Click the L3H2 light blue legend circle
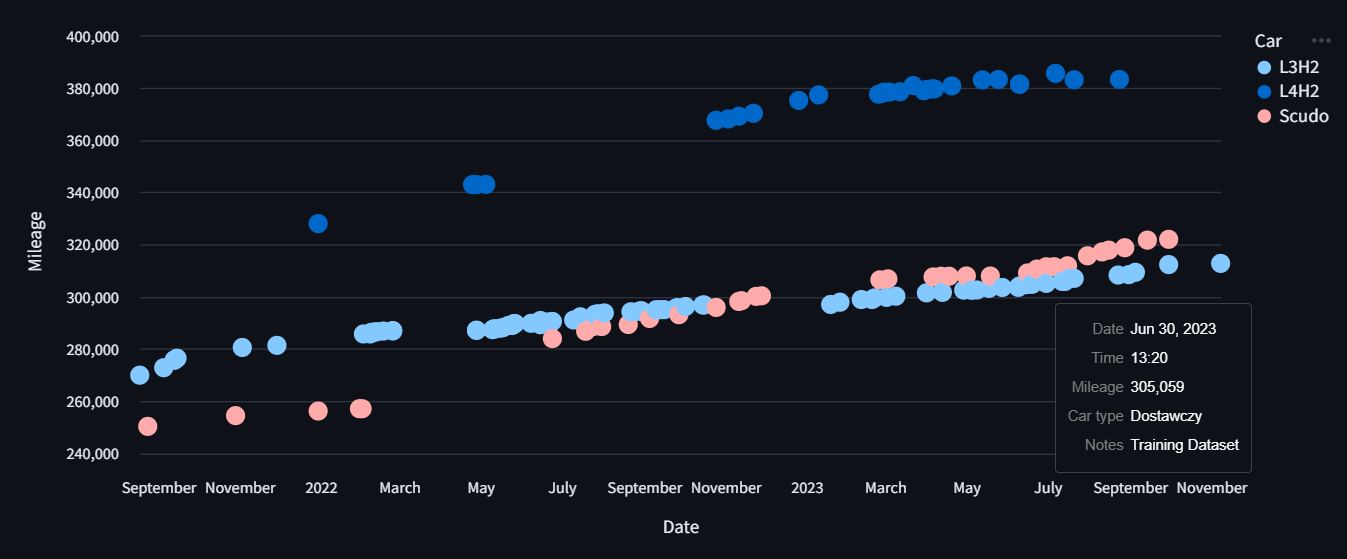1347x559 pixels. click(x=1264, y=68)
